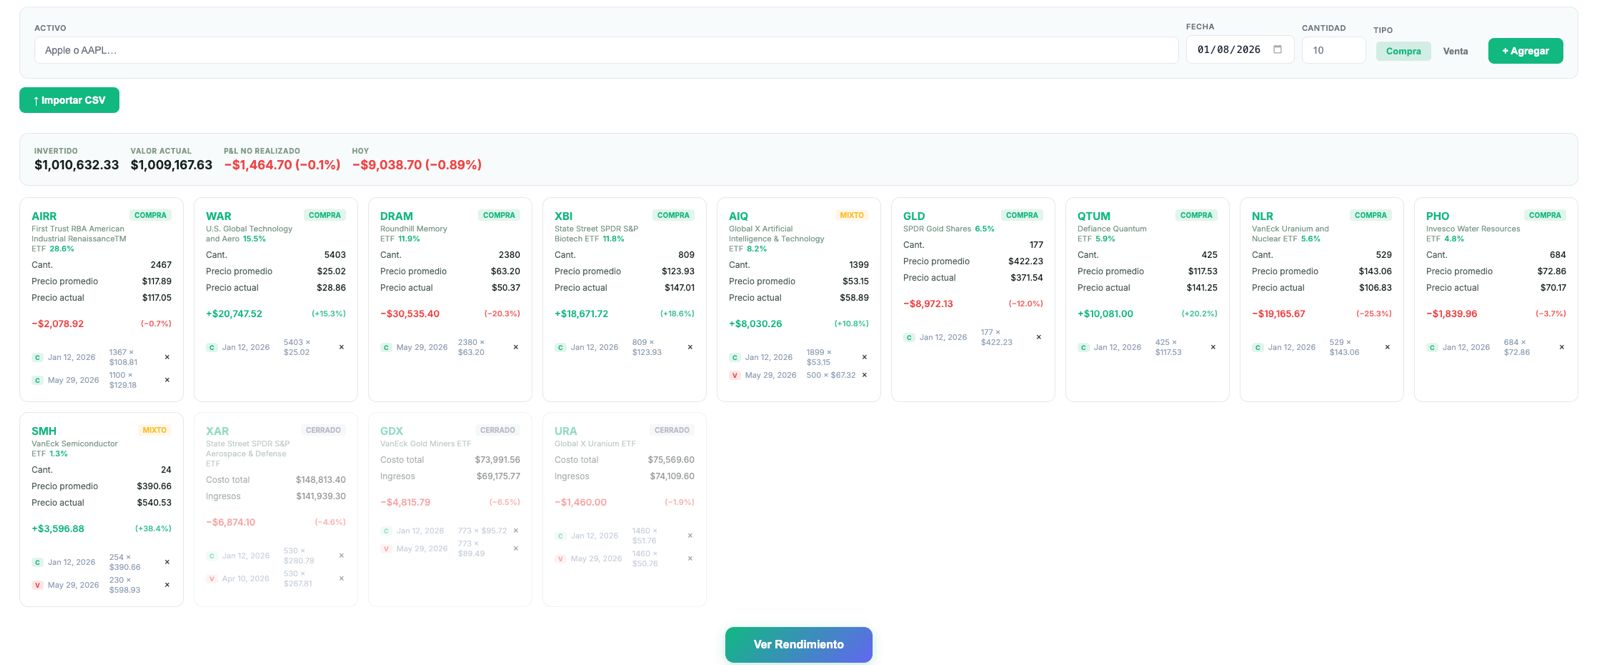1600x665 pixels.
Task: Click XAR Costo total $148,813.40
Action: tap(321, 480)
